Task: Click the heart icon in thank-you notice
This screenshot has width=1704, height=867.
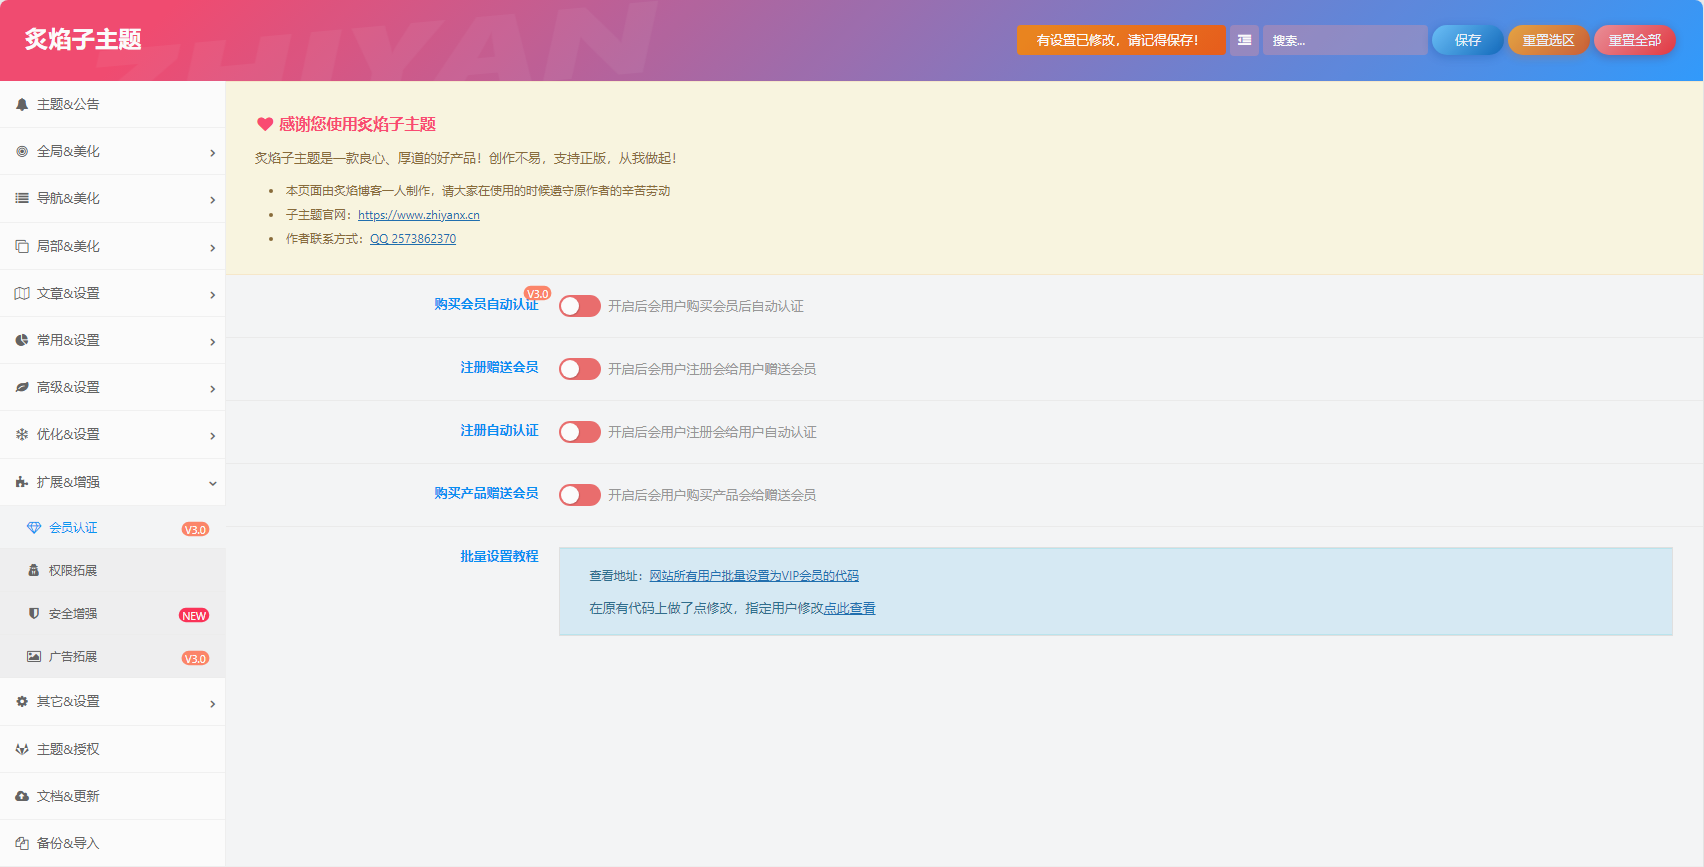Action: click(x=265, y=124)
